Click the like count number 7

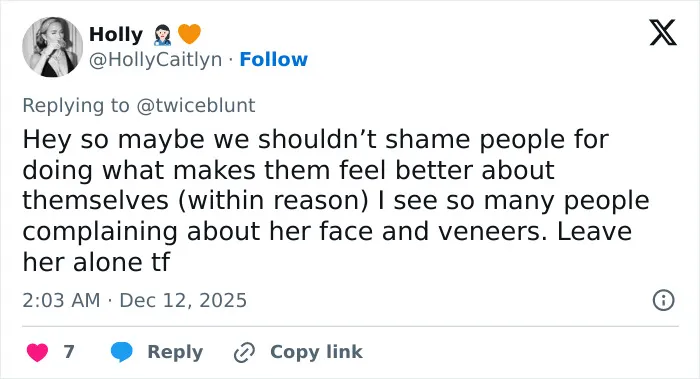click(69, 352)
